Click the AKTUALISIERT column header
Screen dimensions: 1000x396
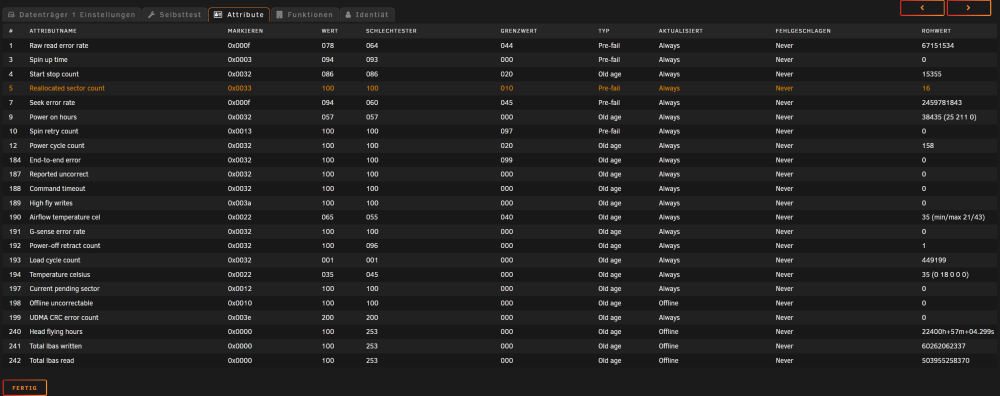point(680,31)
